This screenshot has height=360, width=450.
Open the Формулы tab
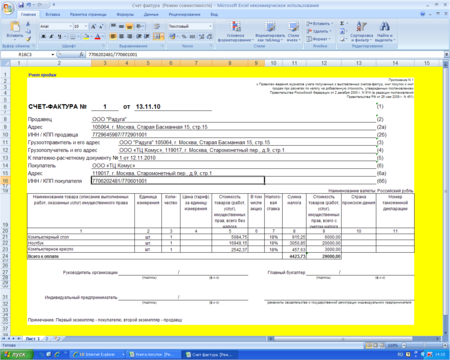click(125, 14)
